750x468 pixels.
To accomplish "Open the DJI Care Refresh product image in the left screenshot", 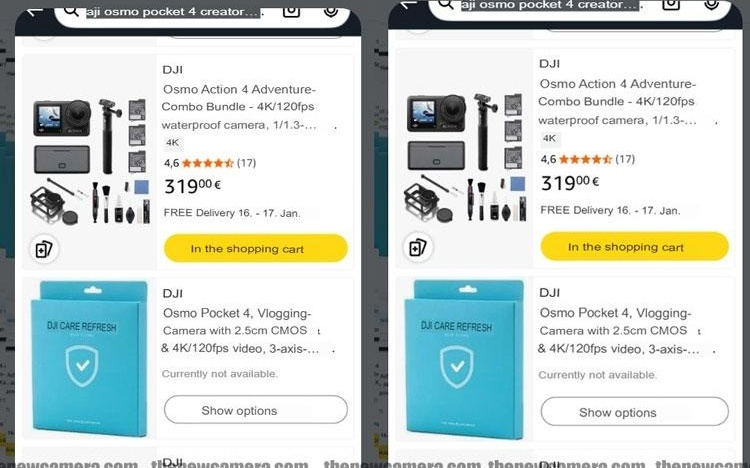I will coord(89,358).
